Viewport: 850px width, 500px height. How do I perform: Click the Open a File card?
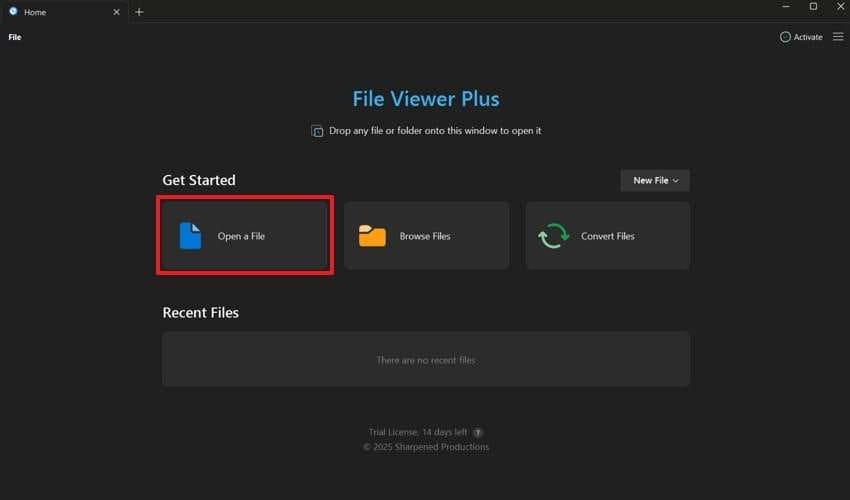point(244,235)
